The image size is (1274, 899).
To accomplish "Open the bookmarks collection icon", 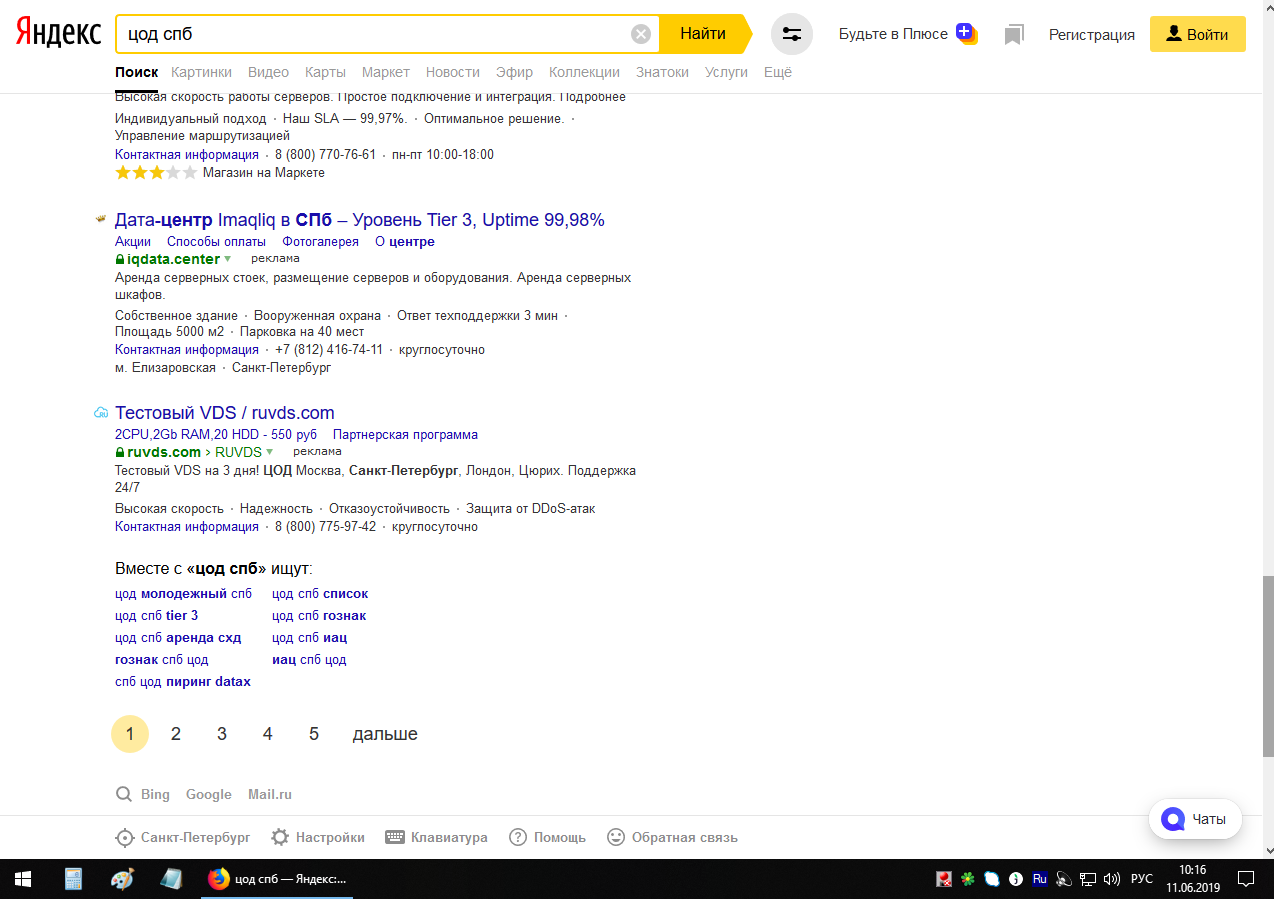I will (x=1014, y=35).
